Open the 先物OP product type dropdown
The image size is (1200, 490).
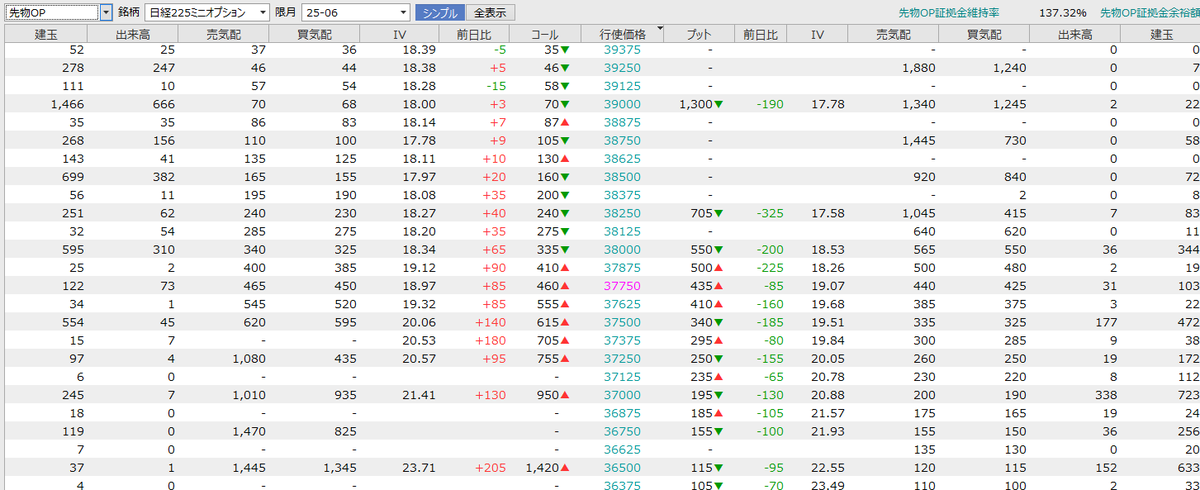(107, 12)
